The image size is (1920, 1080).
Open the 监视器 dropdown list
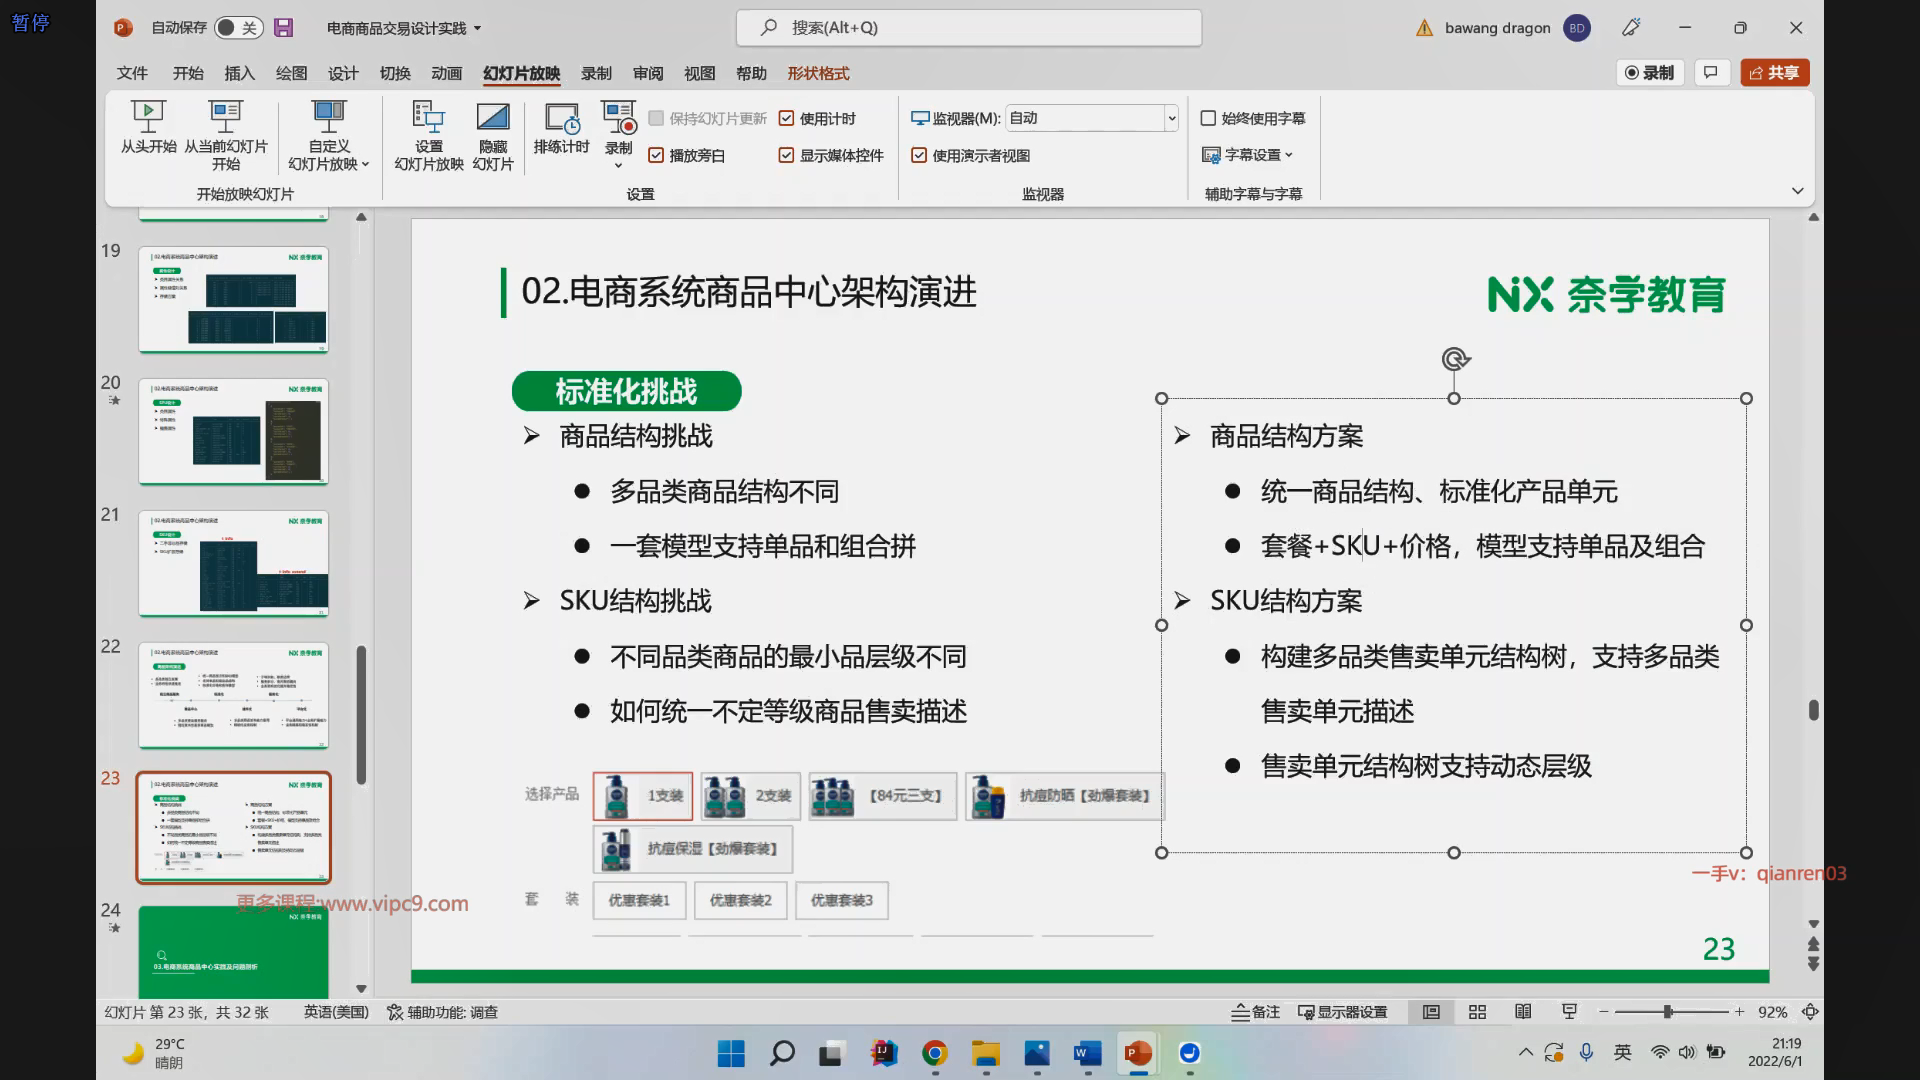[x=1171, y=119]
